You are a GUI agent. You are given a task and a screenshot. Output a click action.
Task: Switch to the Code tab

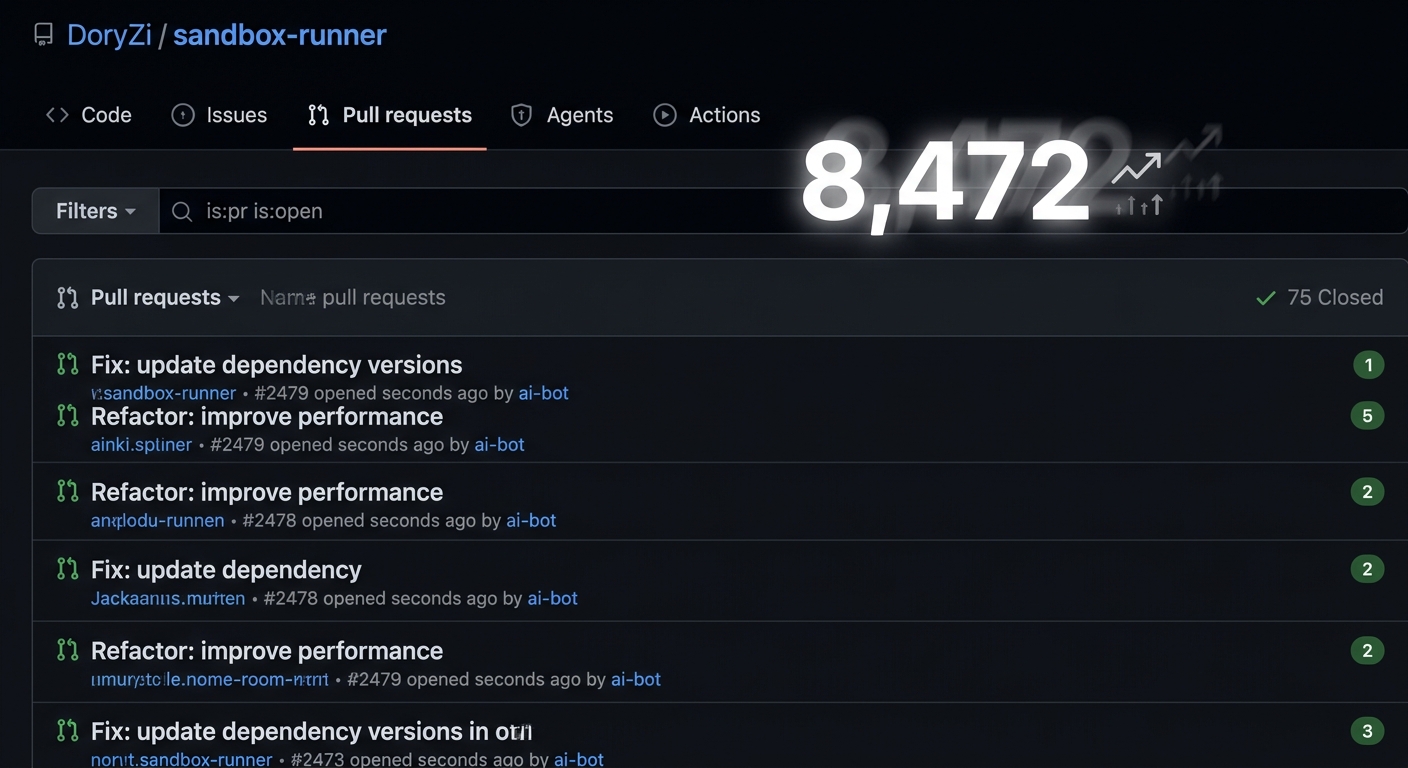click(88, 115)
